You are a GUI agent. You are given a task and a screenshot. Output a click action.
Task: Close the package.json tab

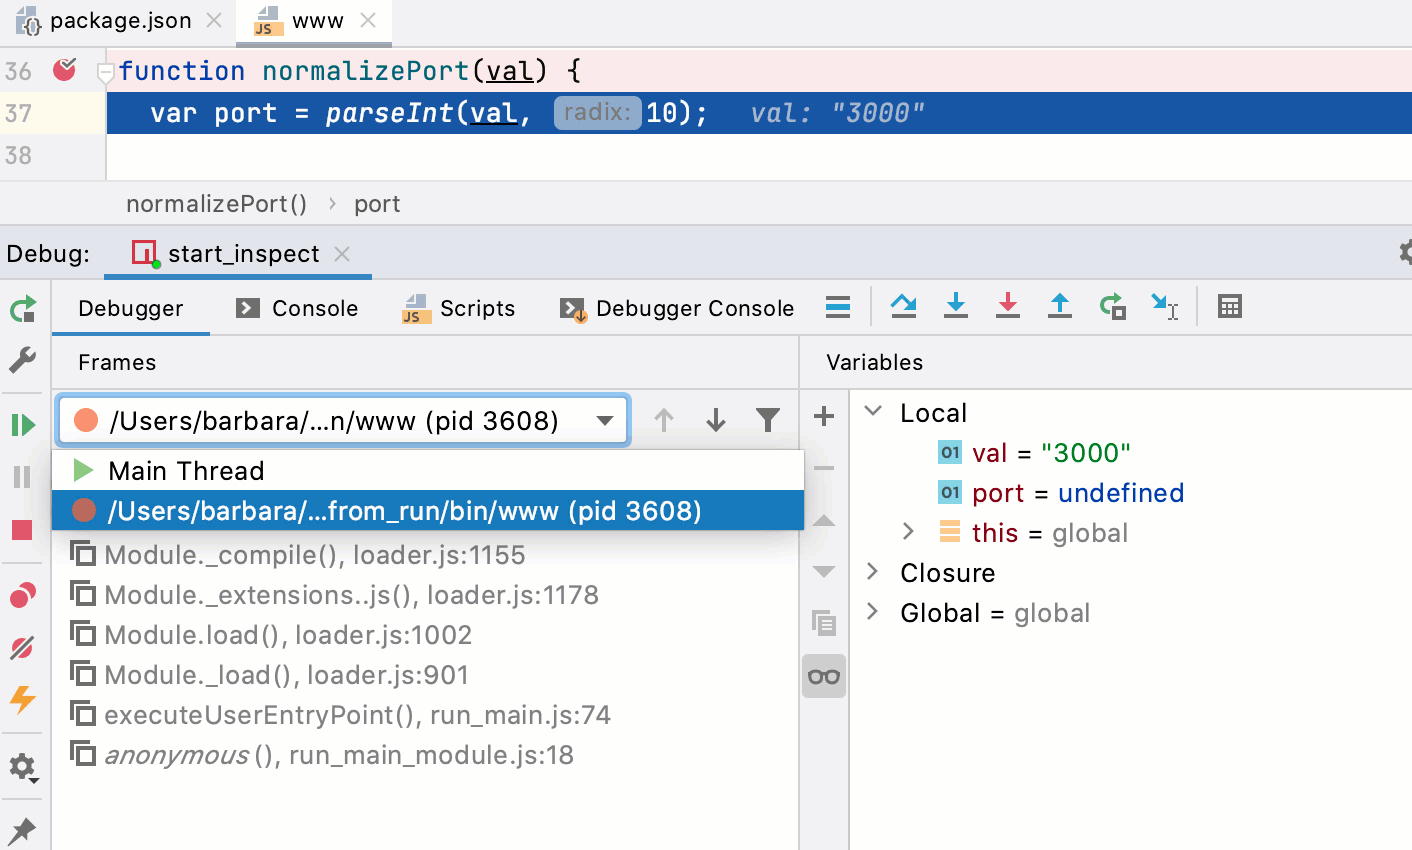(214, 20)
